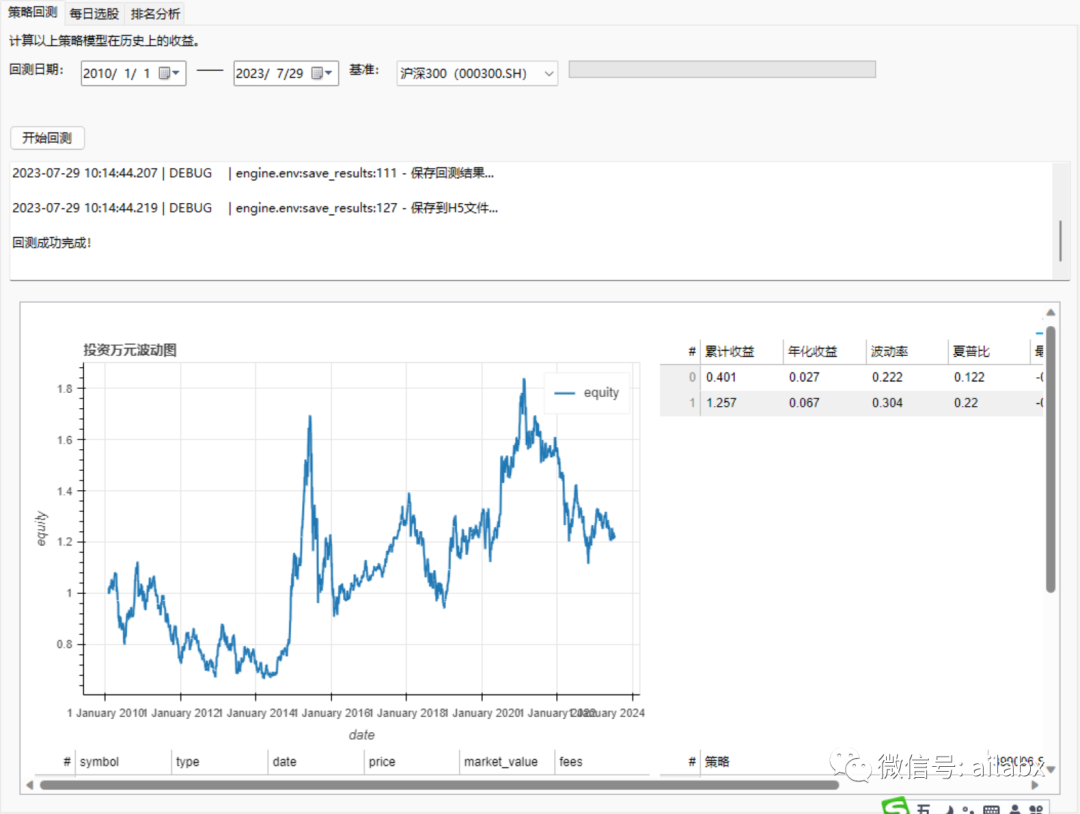Viewport: 1080px width, 814px height.
Task: Start the backtest with 开始回测
Action: (47, 138)
